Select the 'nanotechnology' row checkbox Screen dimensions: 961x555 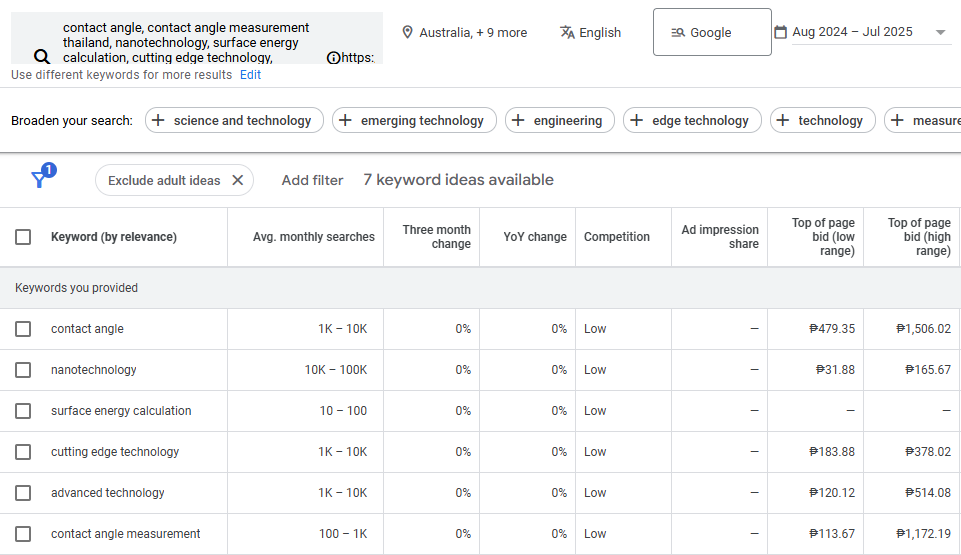pyautogui.click(x=23, y=370)
